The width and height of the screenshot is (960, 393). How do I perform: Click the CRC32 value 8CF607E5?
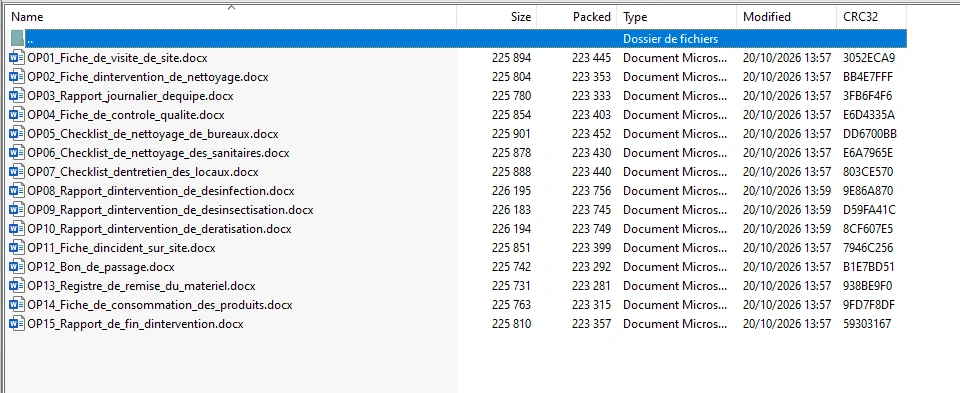[868, 229]
